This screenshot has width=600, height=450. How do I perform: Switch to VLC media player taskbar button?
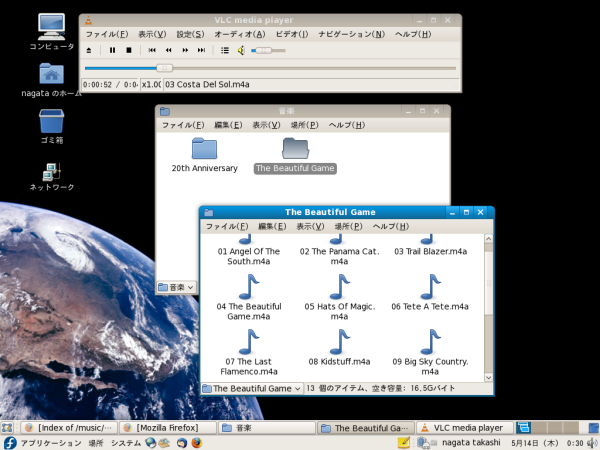tap(465, 427)
